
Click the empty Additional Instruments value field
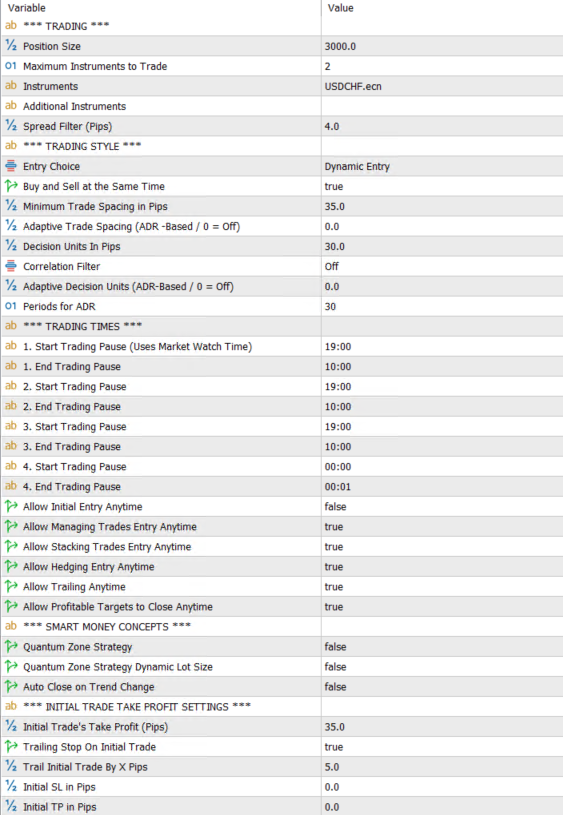[x=442, y=106]
